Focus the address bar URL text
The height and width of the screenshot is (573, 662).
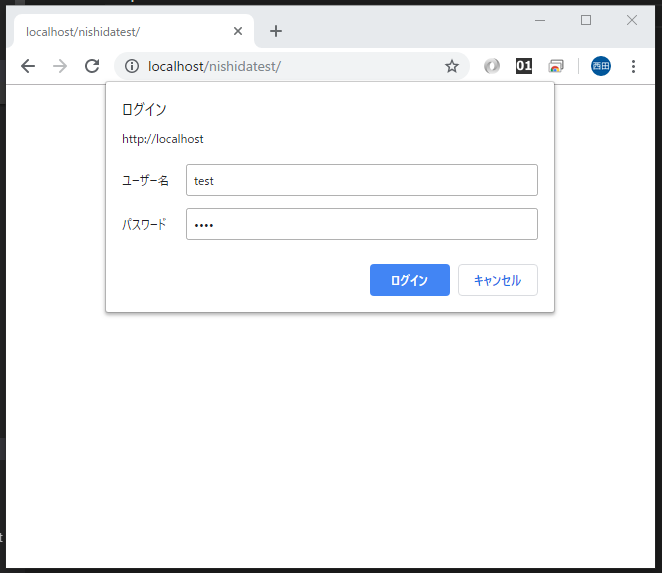tap(214, 66)
